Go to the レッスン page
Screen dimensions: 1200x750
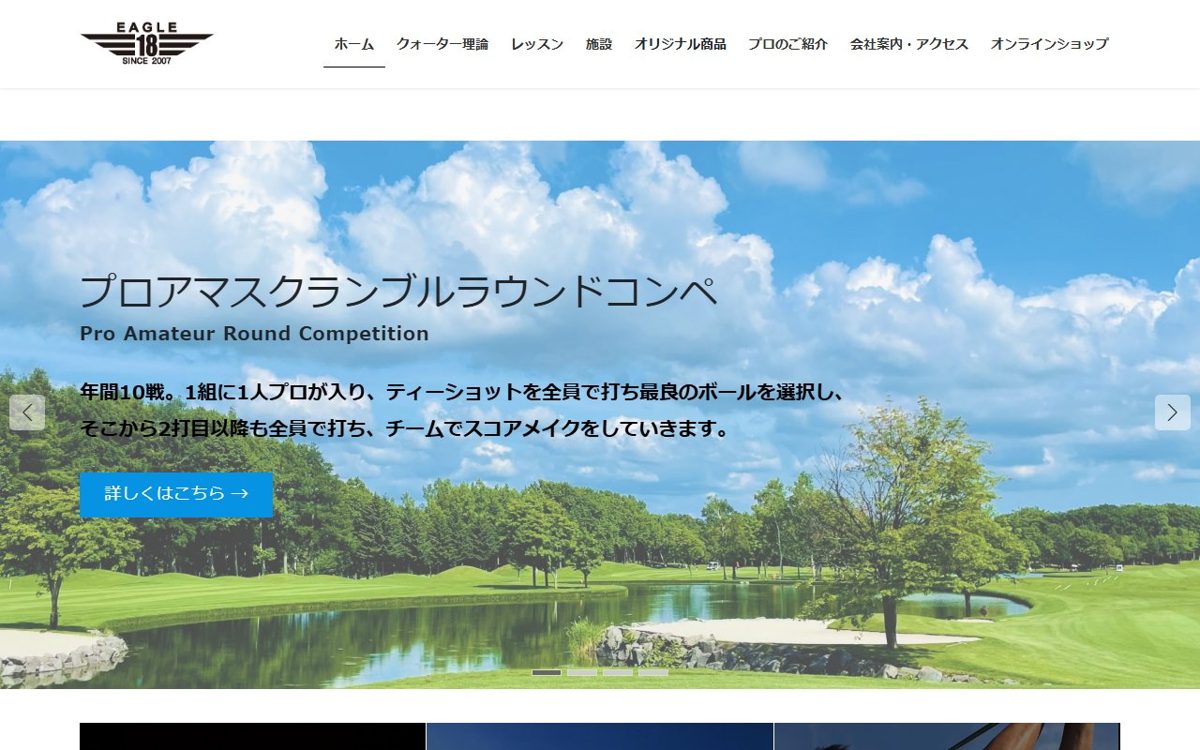tap(537, 44)
